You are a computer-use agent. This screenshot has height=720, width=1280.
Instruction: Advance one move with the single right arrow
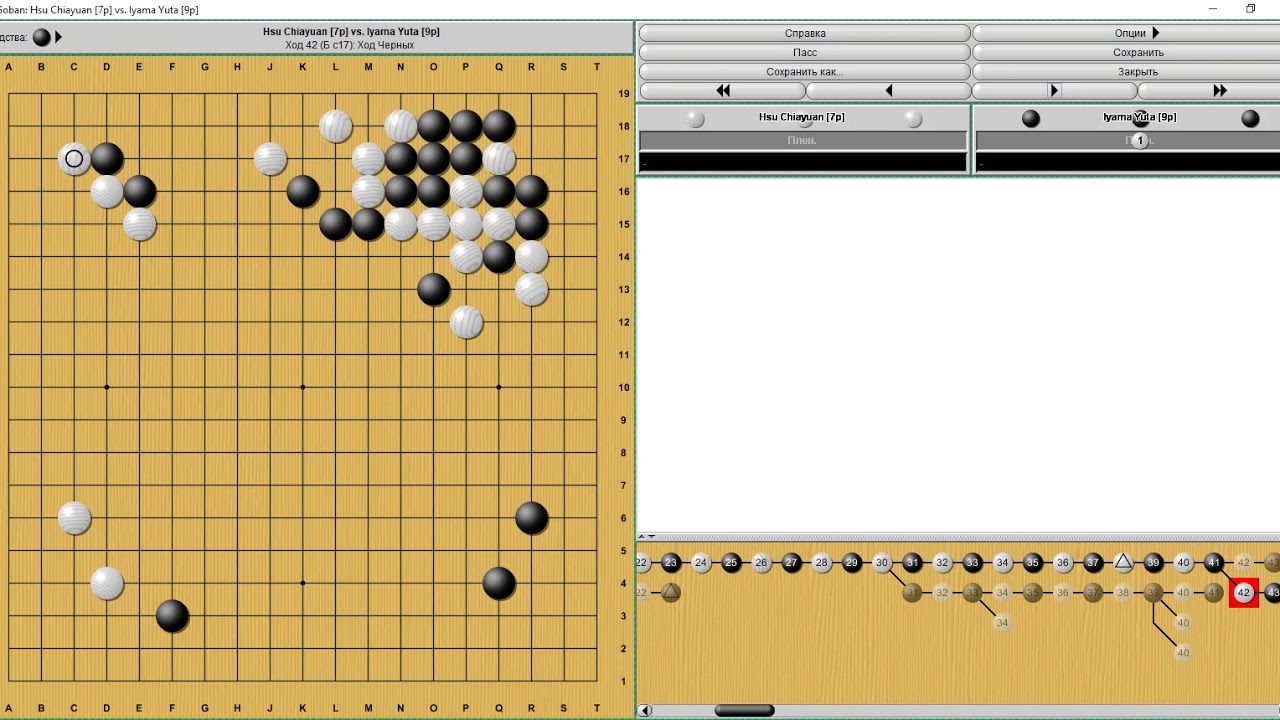1054,91
